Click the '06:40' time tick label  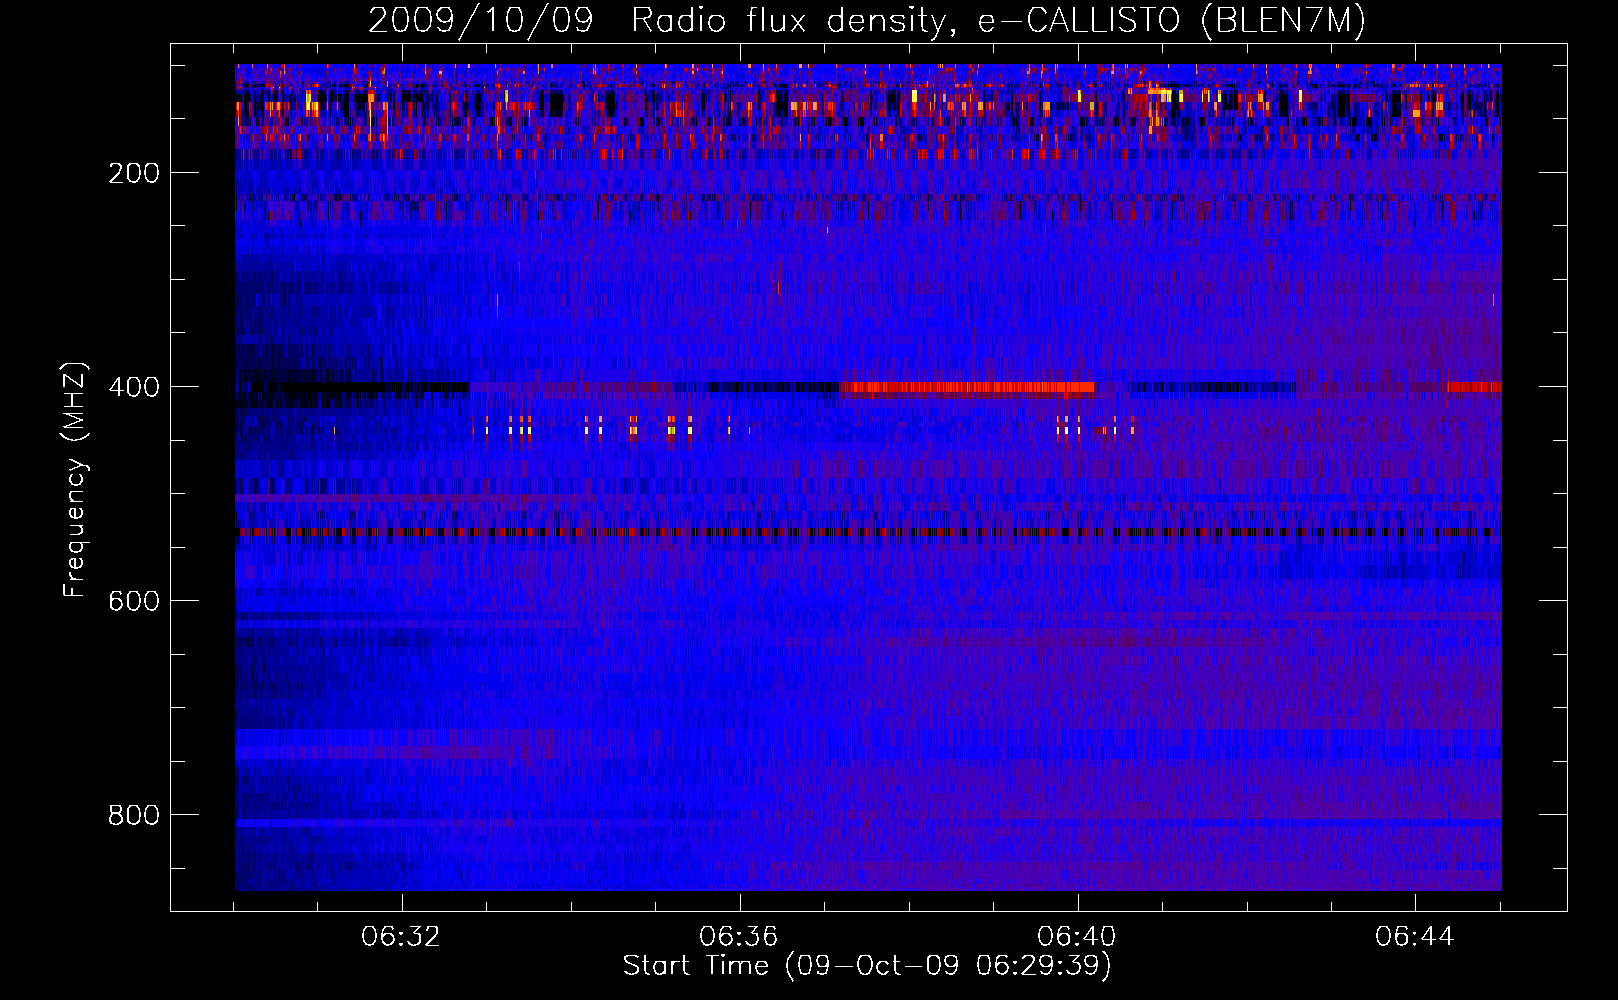pos(1077,937)
